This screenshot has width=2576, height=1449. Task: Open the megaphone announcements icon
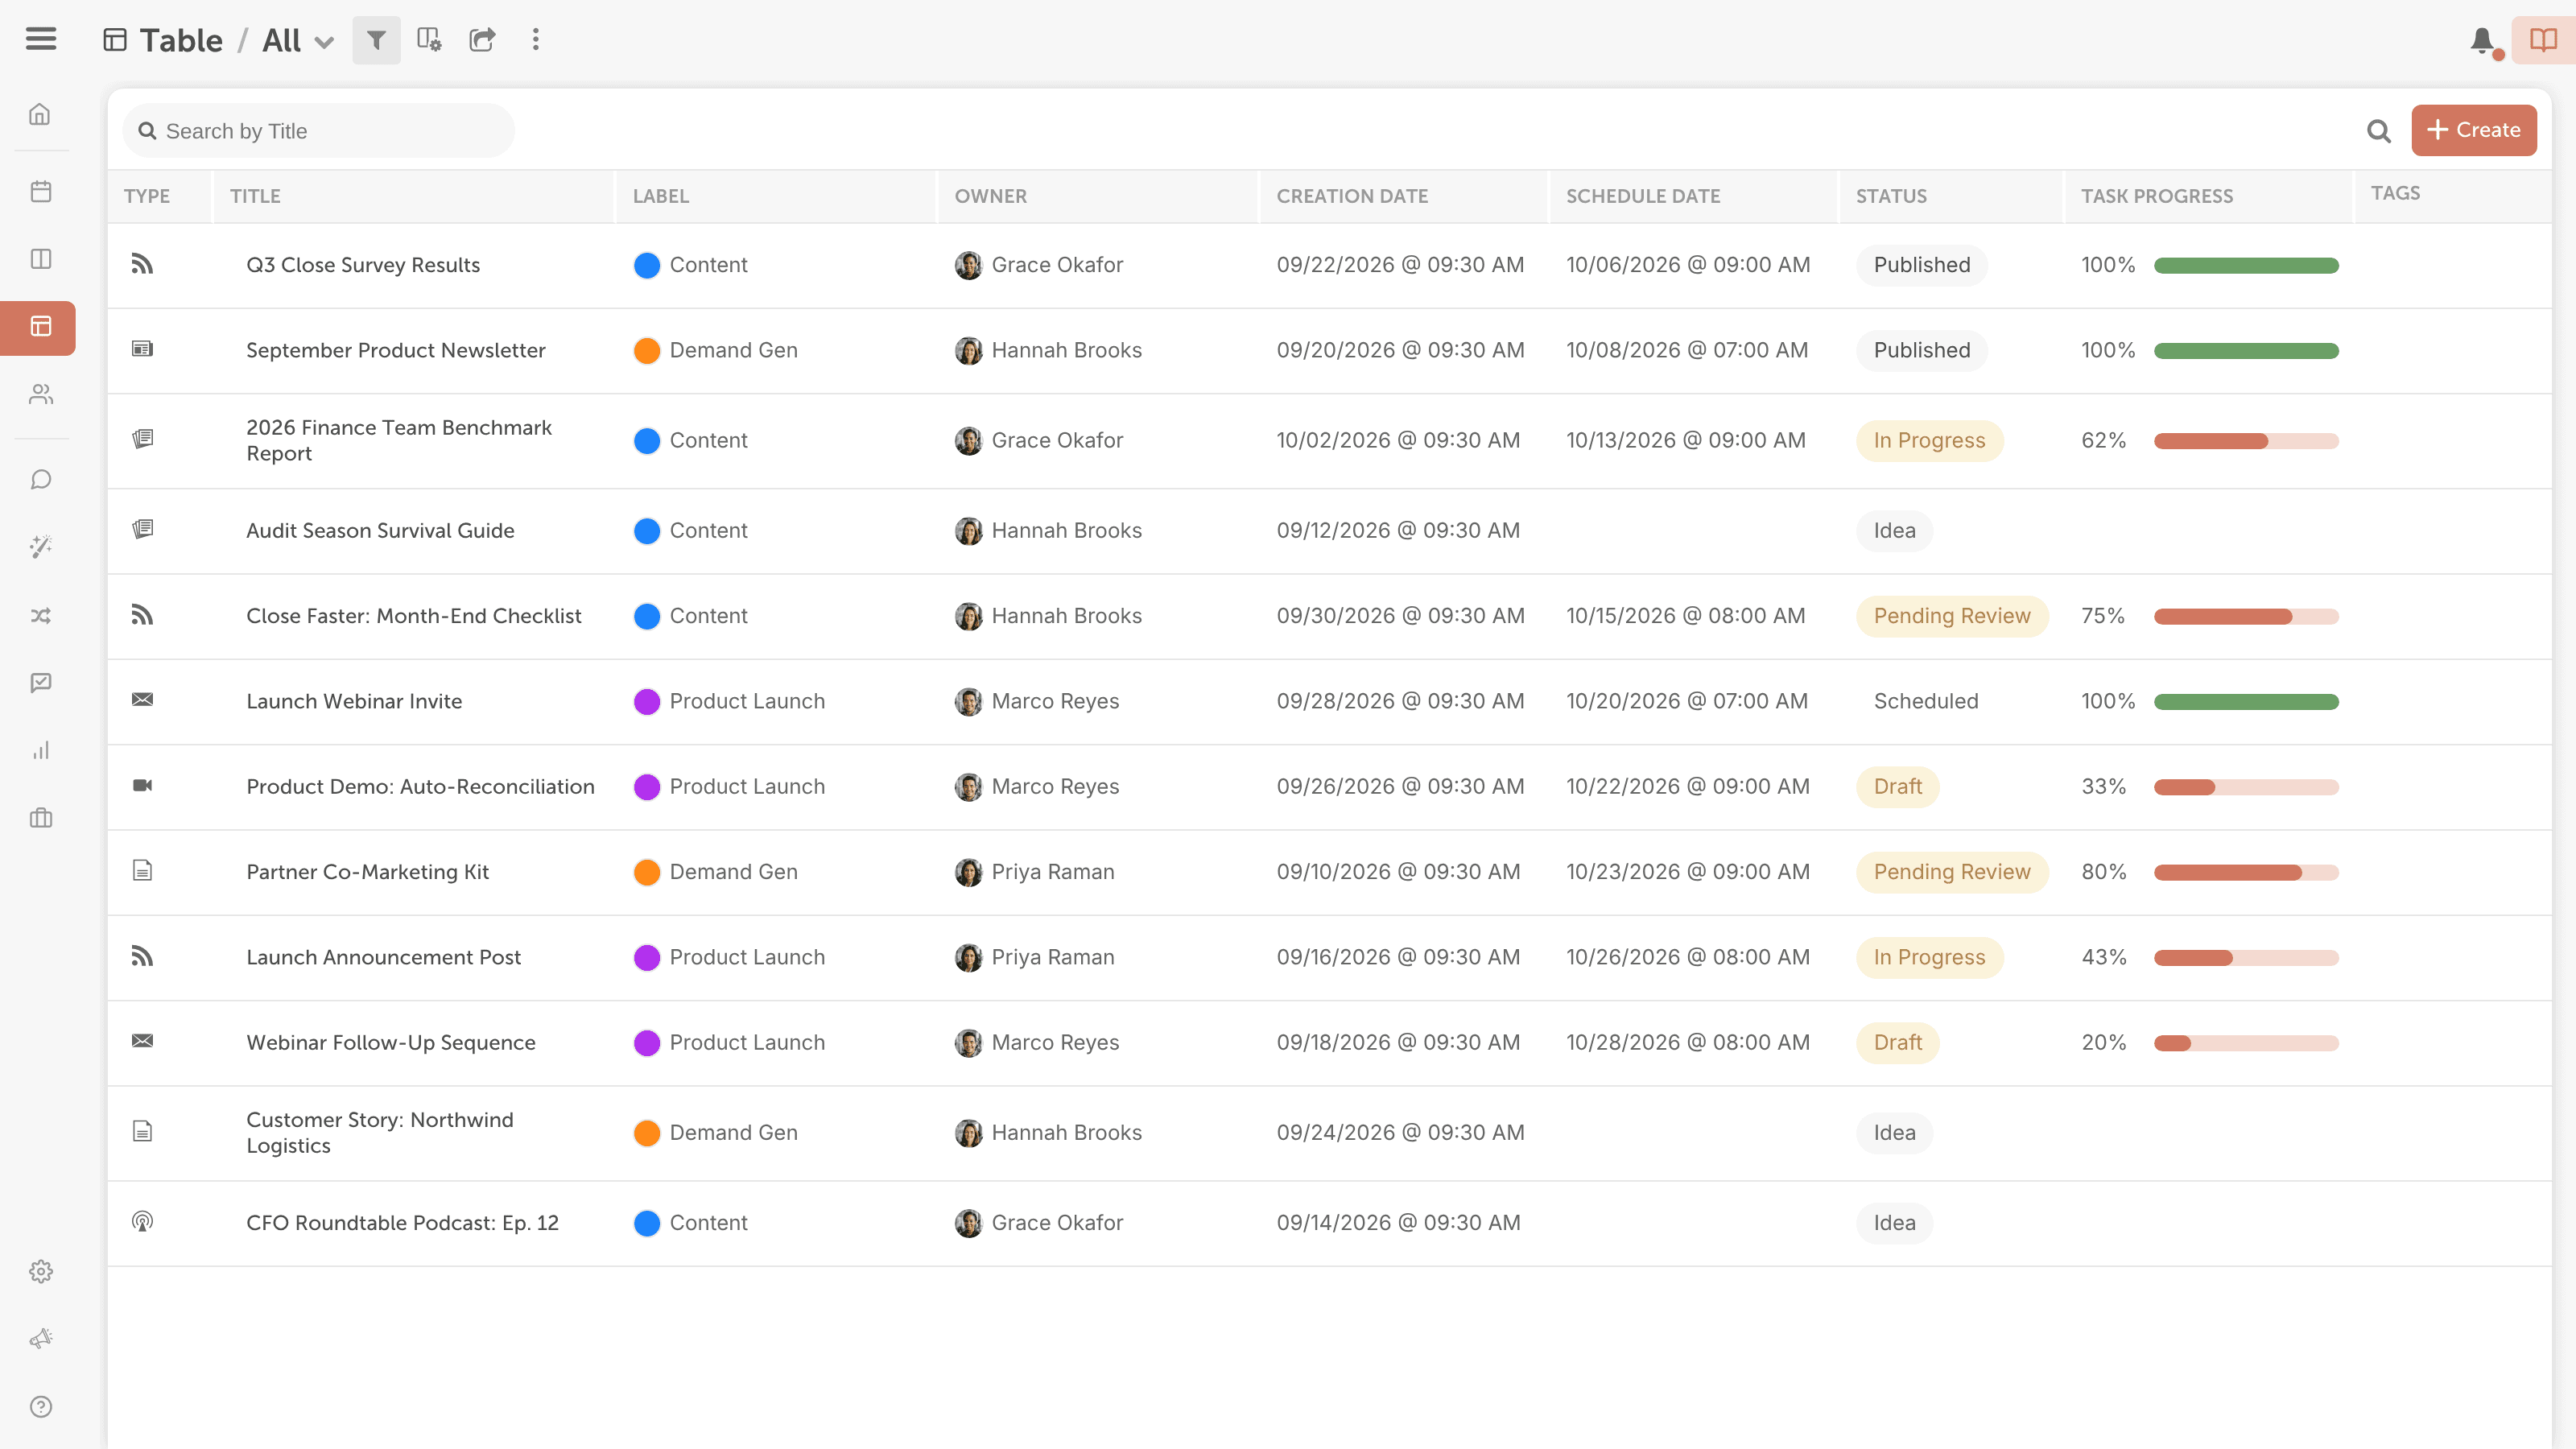pos(41,1339)
